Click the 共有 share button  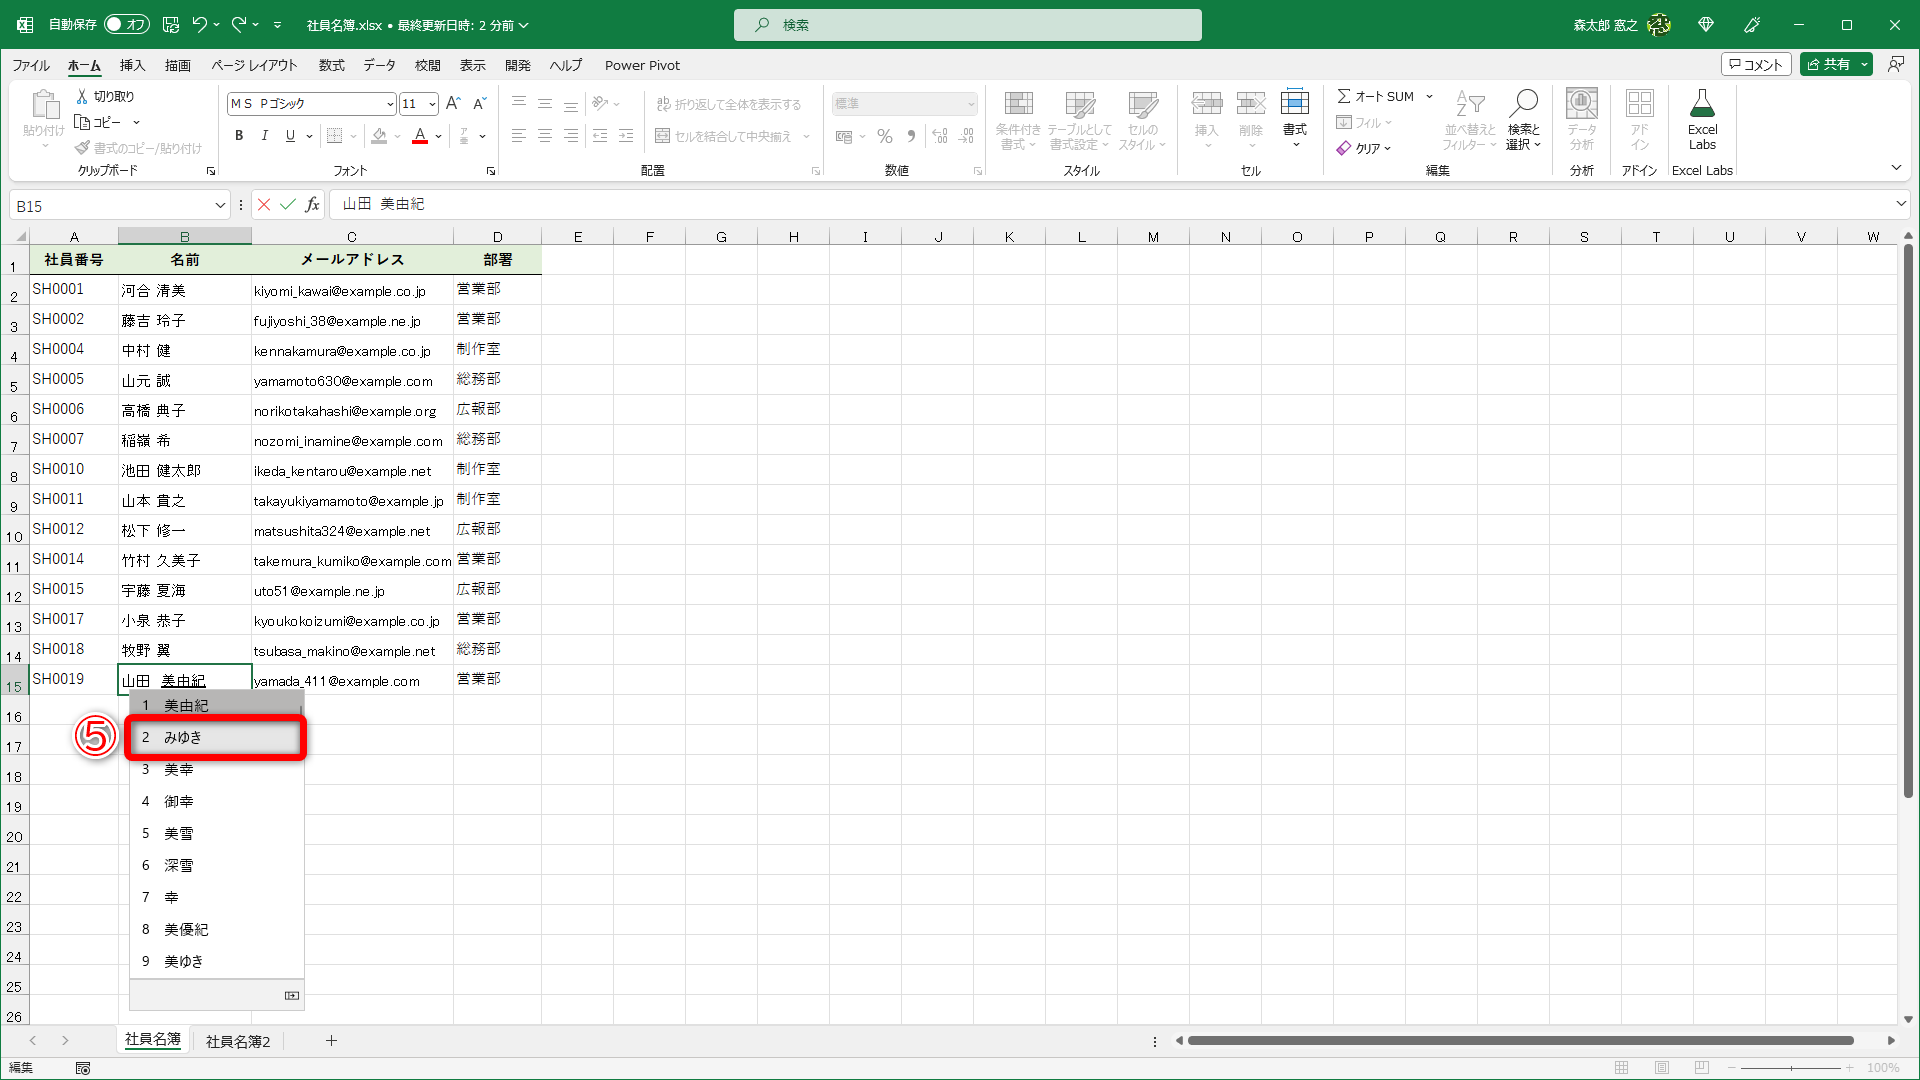pyautogui.click(x=1828, y=64)
